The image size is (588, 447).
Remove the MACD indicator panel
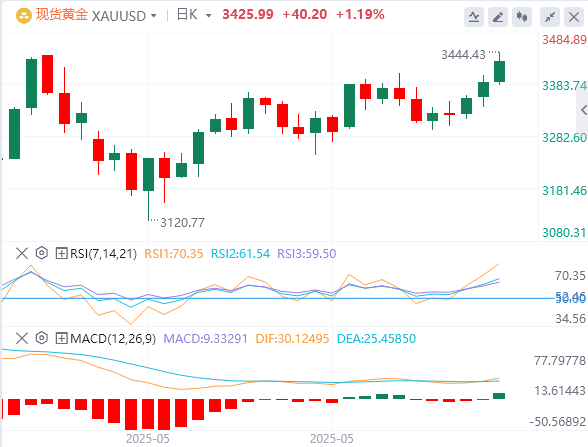[x=22, y=338]
